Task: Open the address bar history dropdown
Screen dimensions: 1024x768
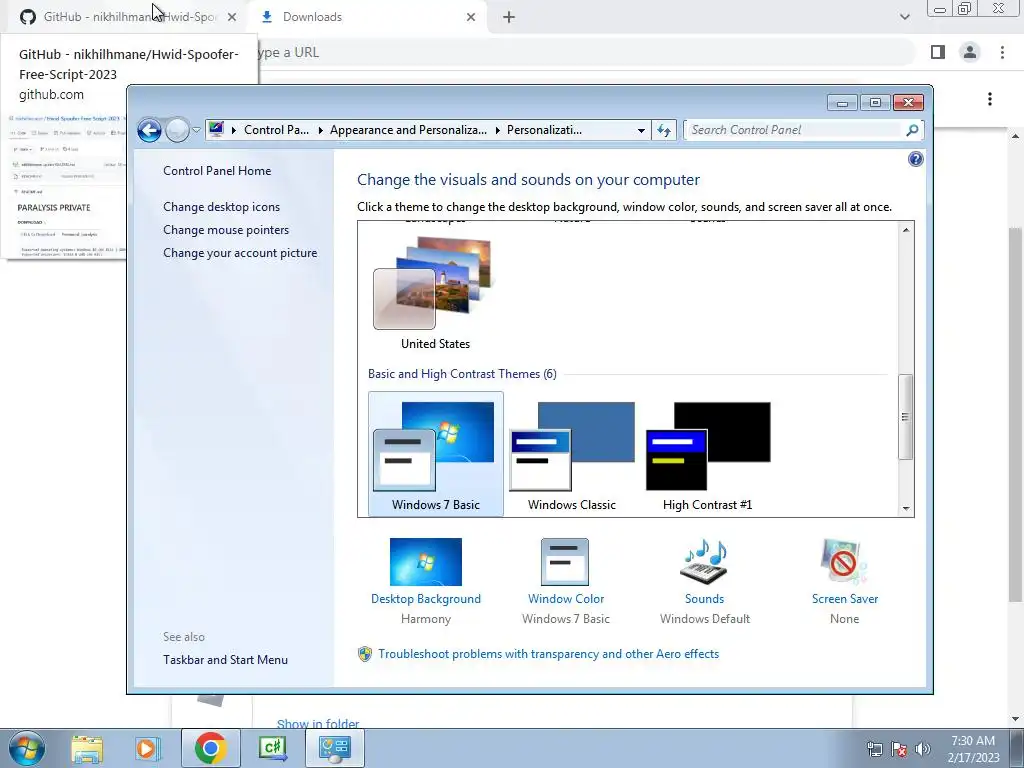Action: [641, 130]
